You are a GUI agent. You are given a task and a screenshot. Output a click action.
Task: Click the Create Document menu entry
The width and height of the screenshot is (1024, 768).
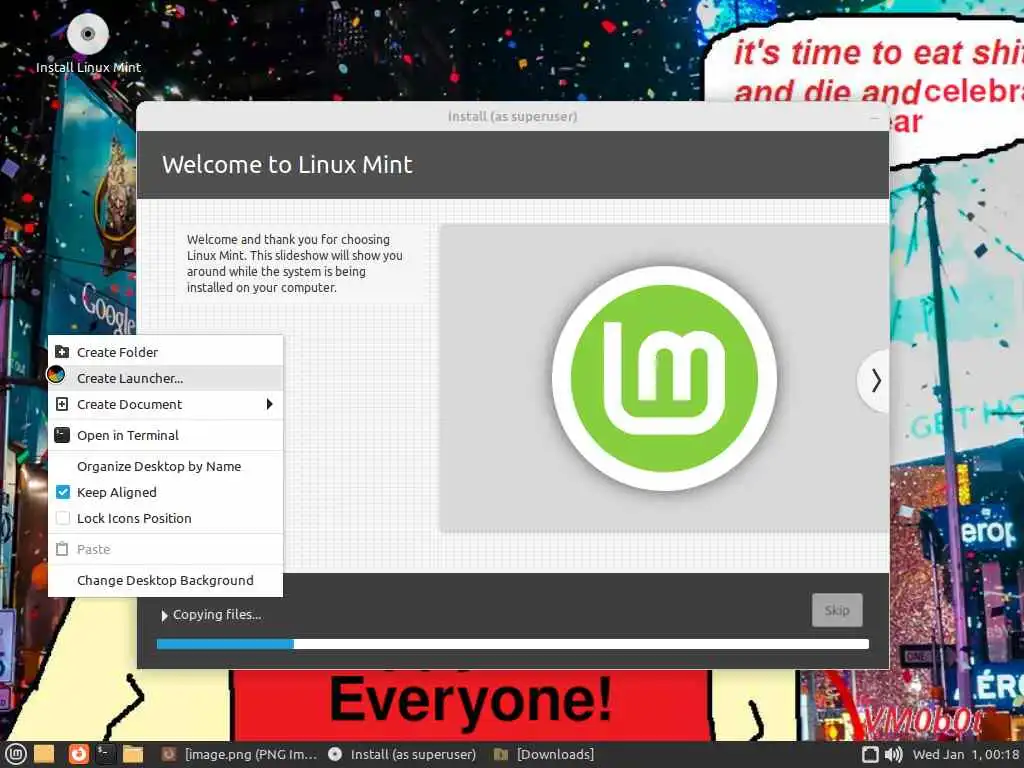(165, 404)
